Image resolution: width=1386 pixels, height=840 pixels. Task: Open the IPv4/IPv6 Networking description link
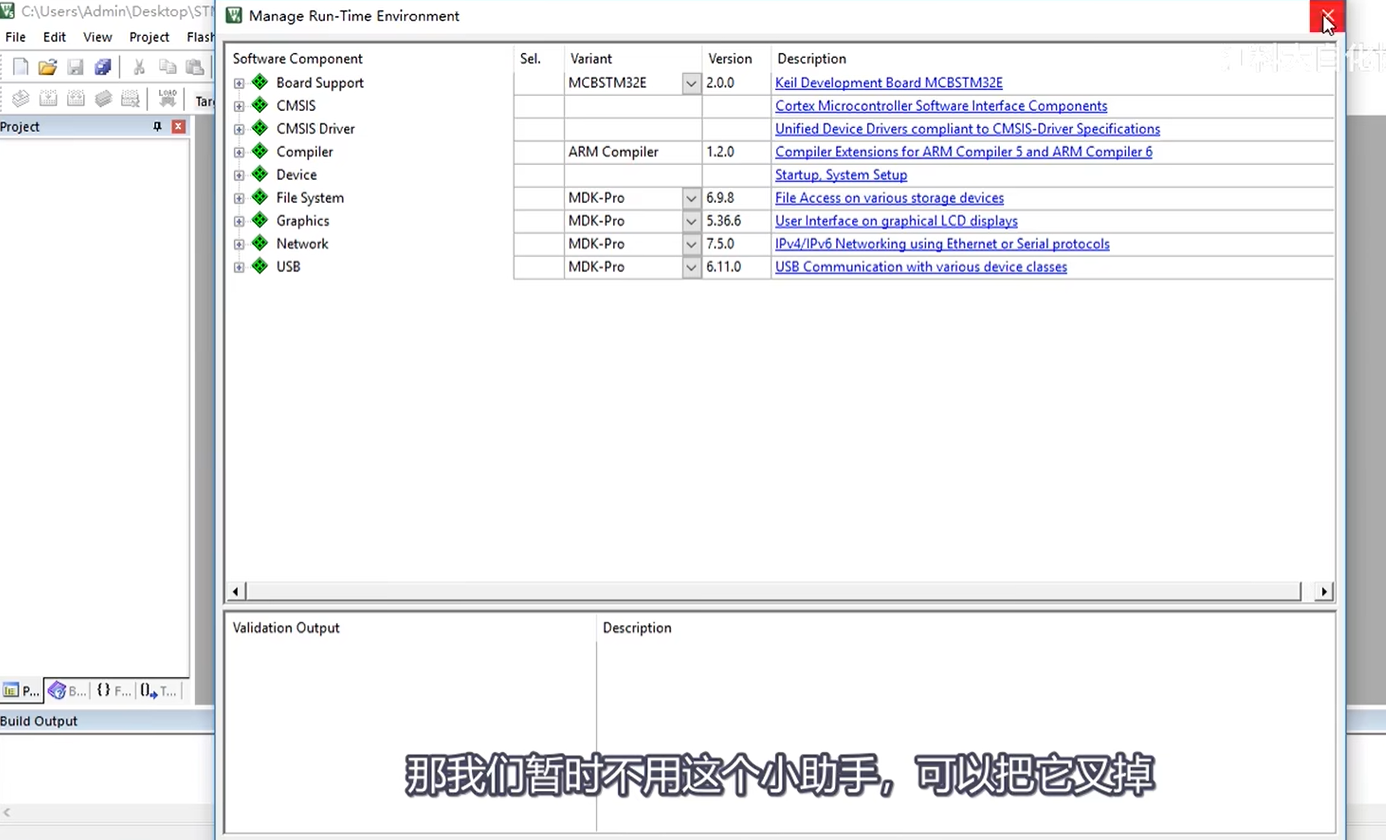[x=942, y=244]
